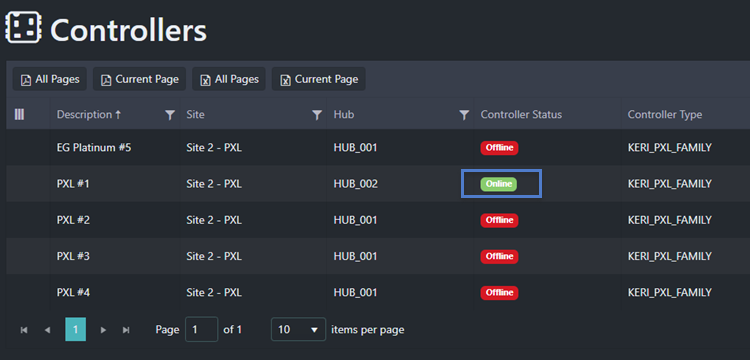750x360 pixels.
Task: Click the page number input field
Action: pyautogui.click(x=201, y=329)
